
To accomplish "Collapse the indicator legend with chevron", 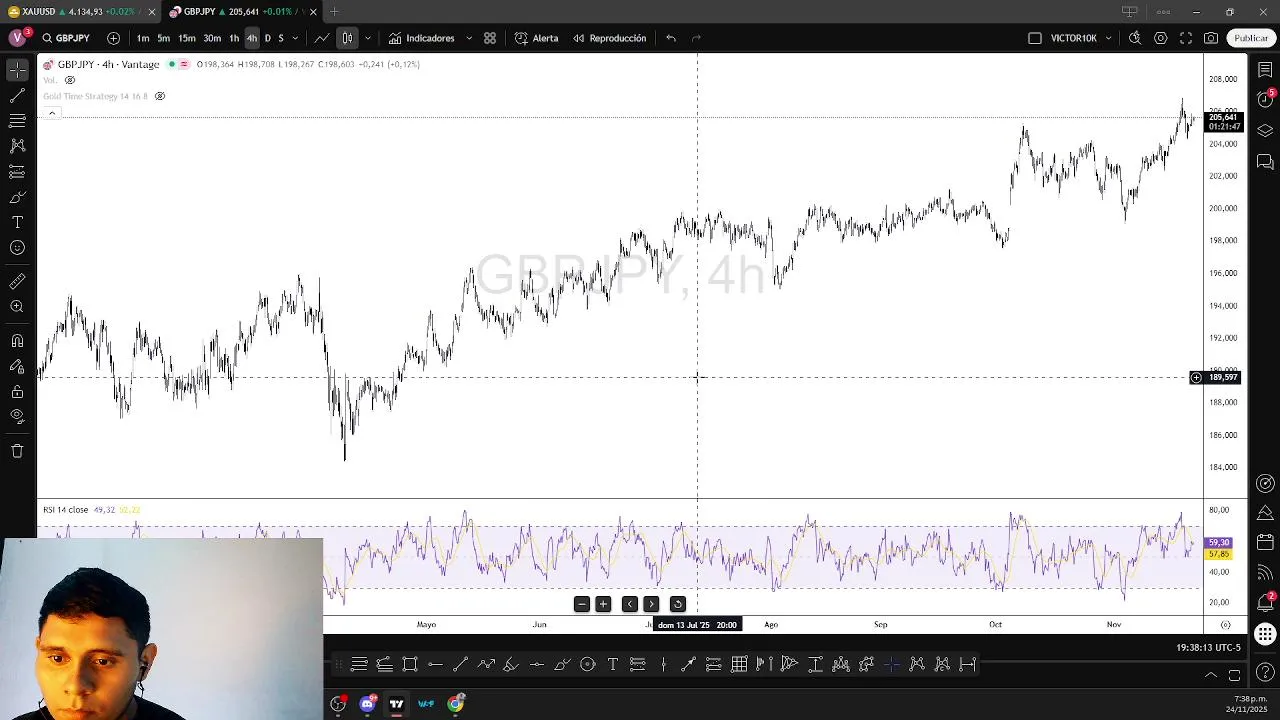I will [52, 112].
